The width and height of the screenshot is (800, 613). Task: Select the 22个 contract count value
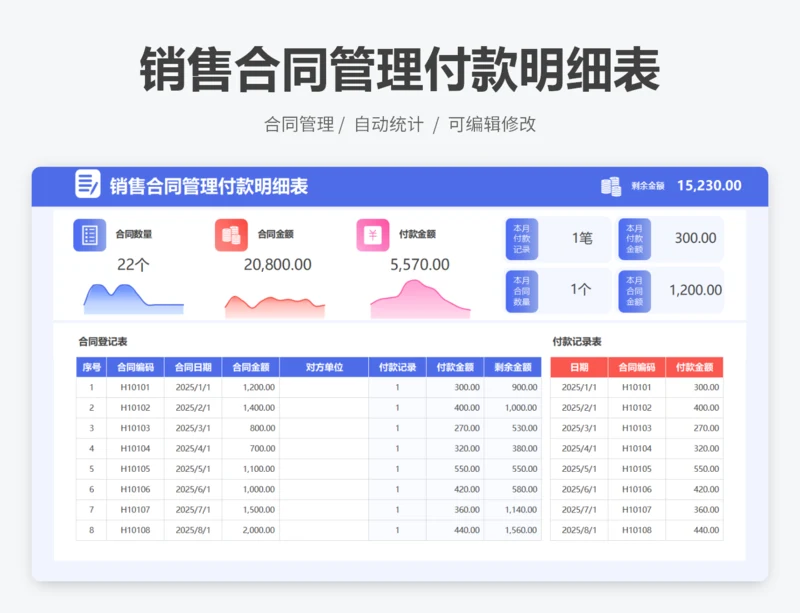[x=133, y=264]
